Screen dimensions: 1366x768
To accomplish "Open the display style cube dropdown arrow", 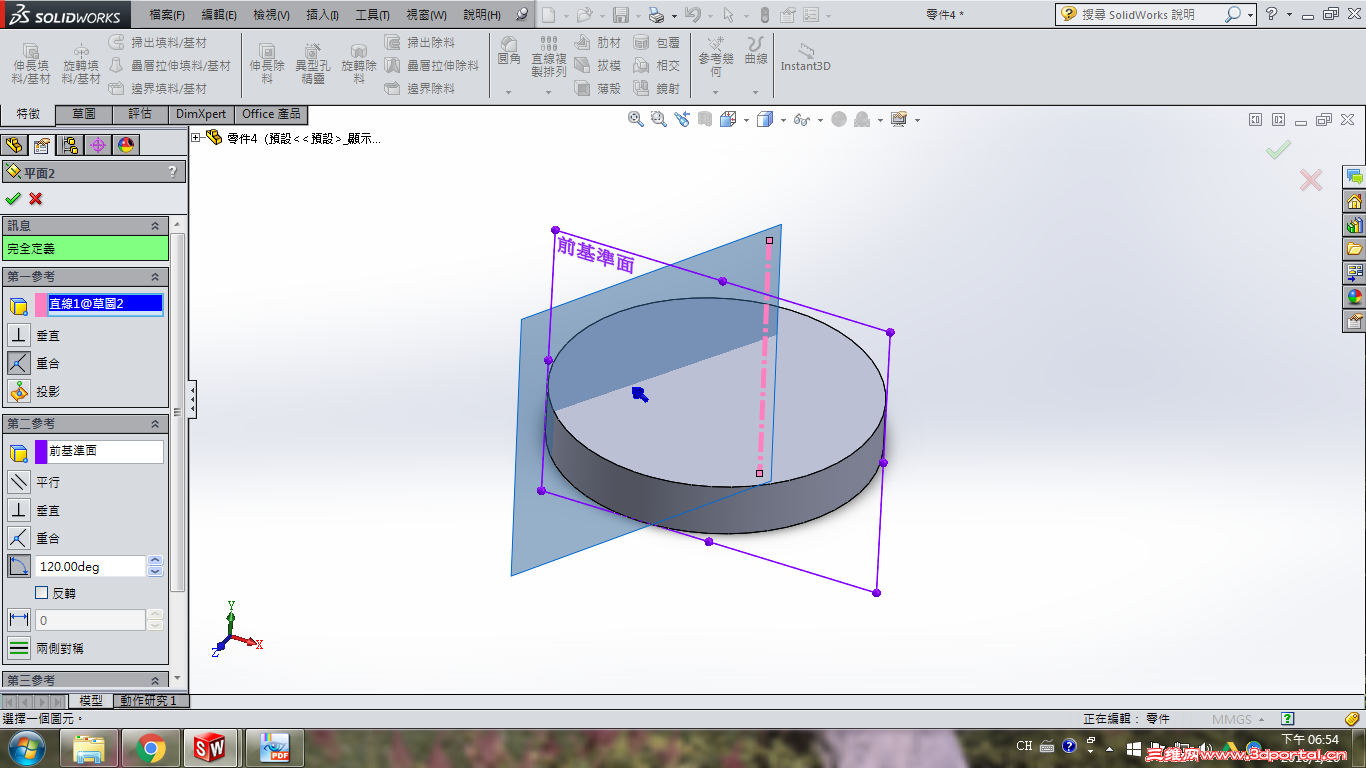I will click(x=783, y=120).
